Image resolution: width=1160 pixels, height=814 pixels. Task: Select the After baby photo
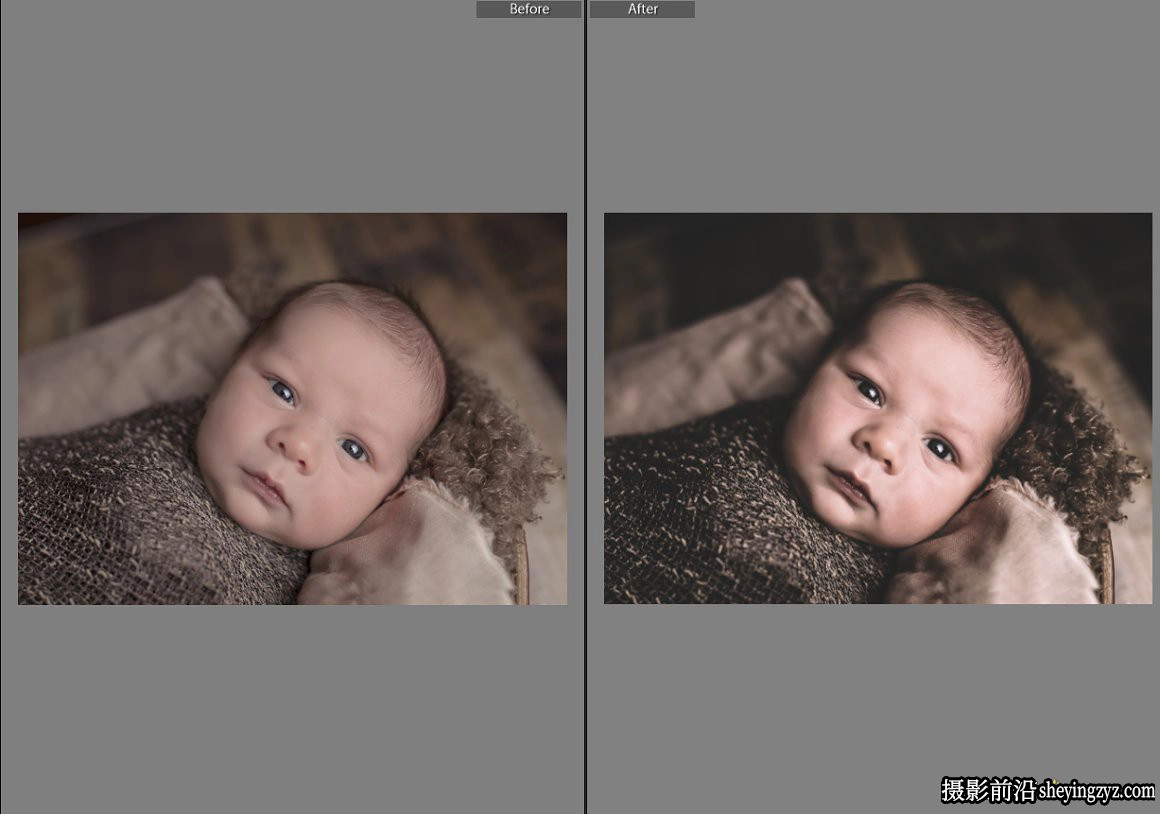tap(878, 408)
